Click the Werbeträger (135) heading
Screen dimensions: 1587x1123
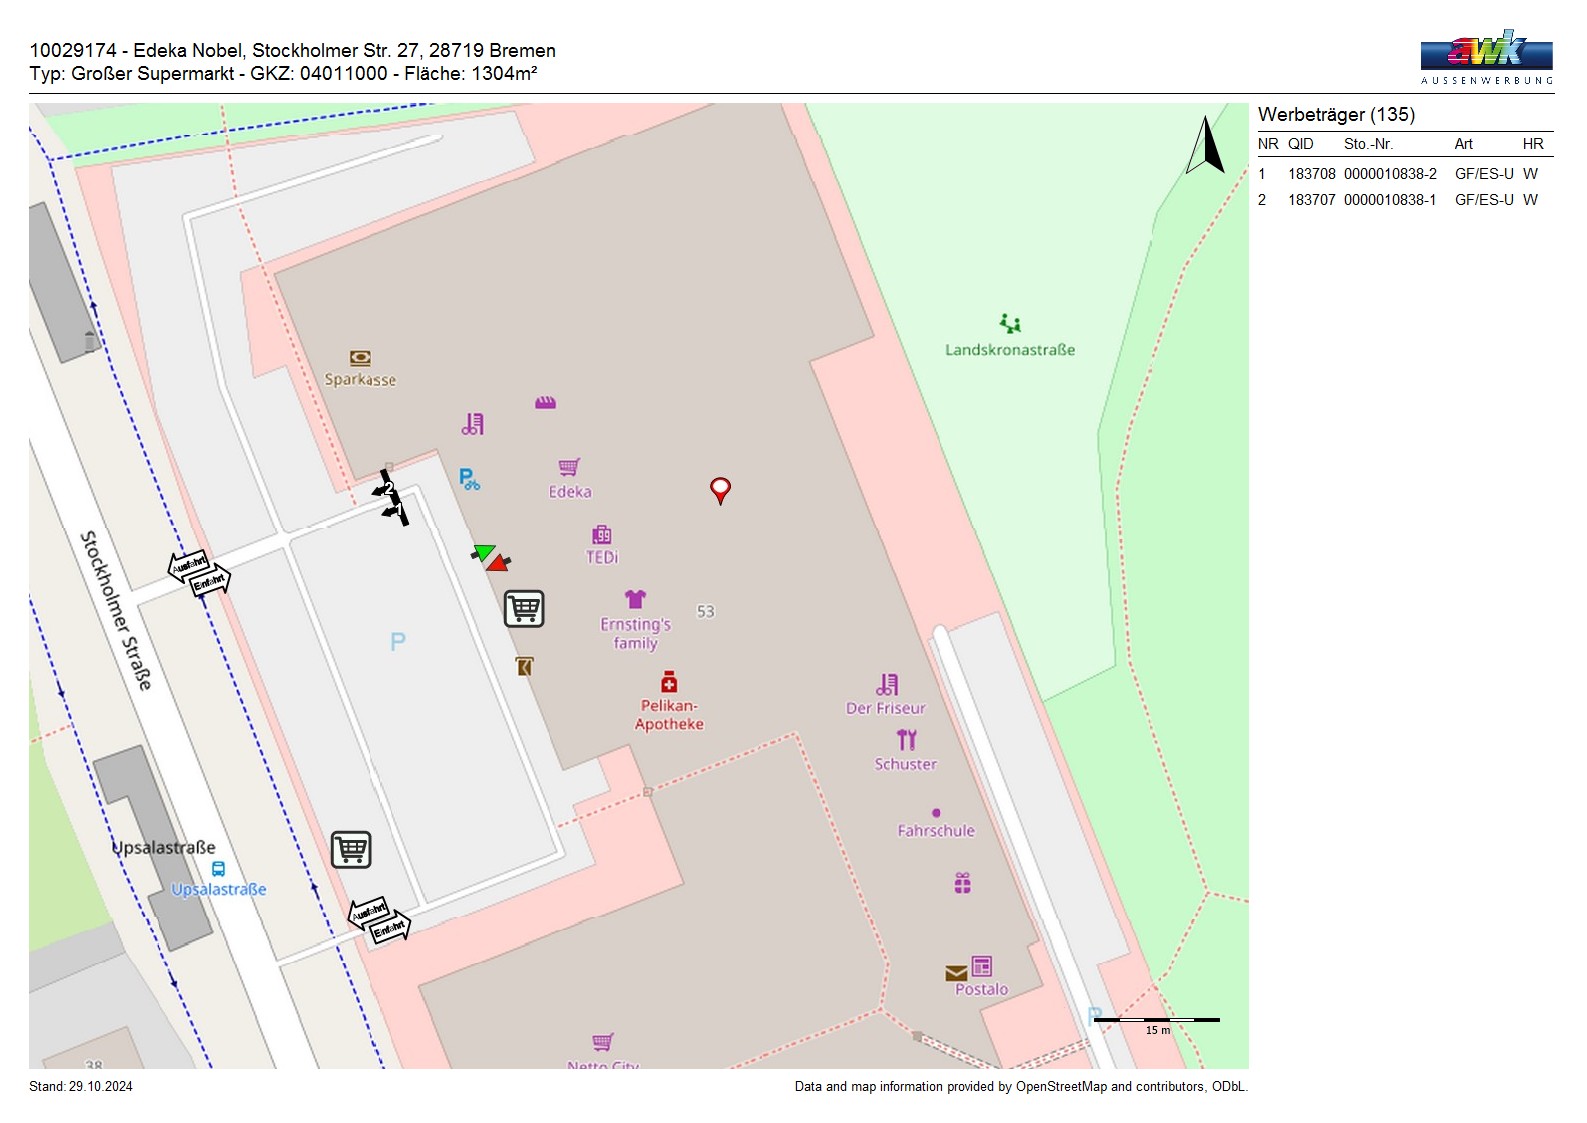(1336, 114)
